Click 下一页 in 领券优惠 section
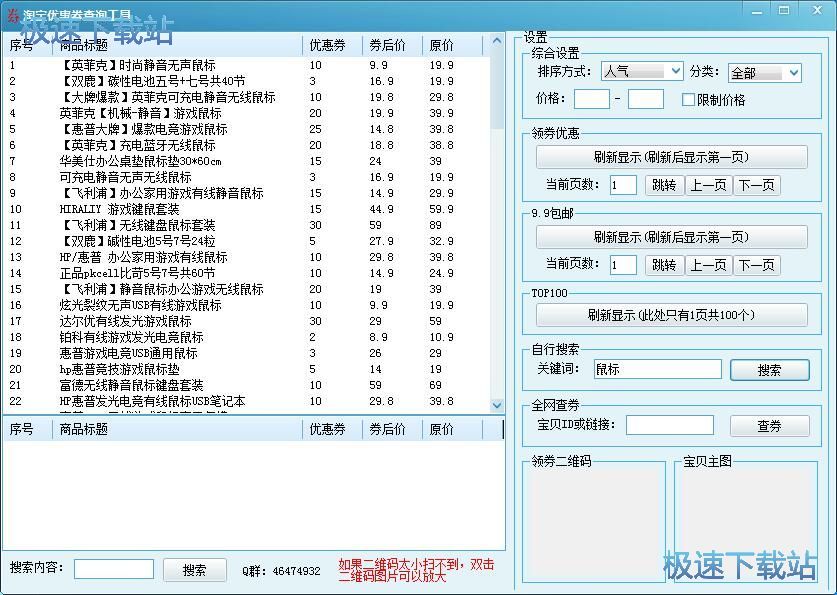Viewport: 837px width, 595px height. tap(756, 185)
